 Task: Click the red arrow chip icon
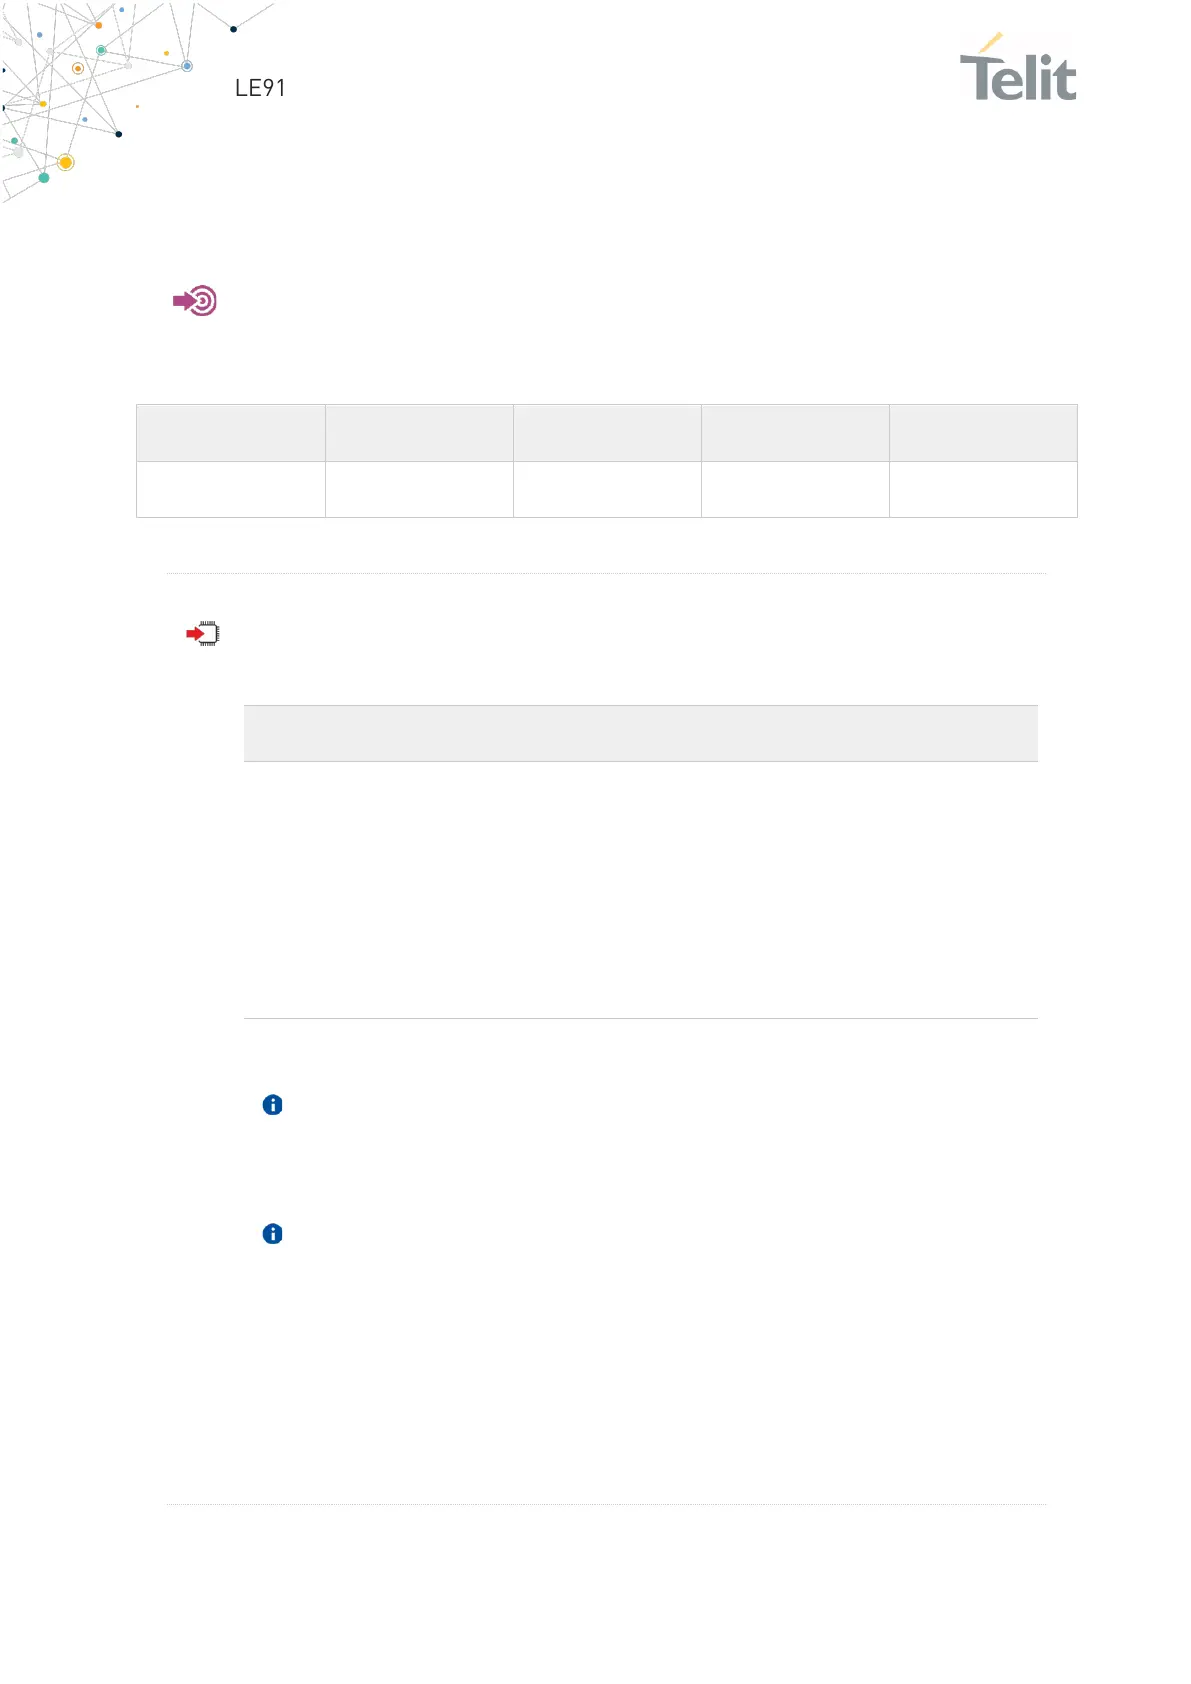pyautogui.click(x=203, y=634)
